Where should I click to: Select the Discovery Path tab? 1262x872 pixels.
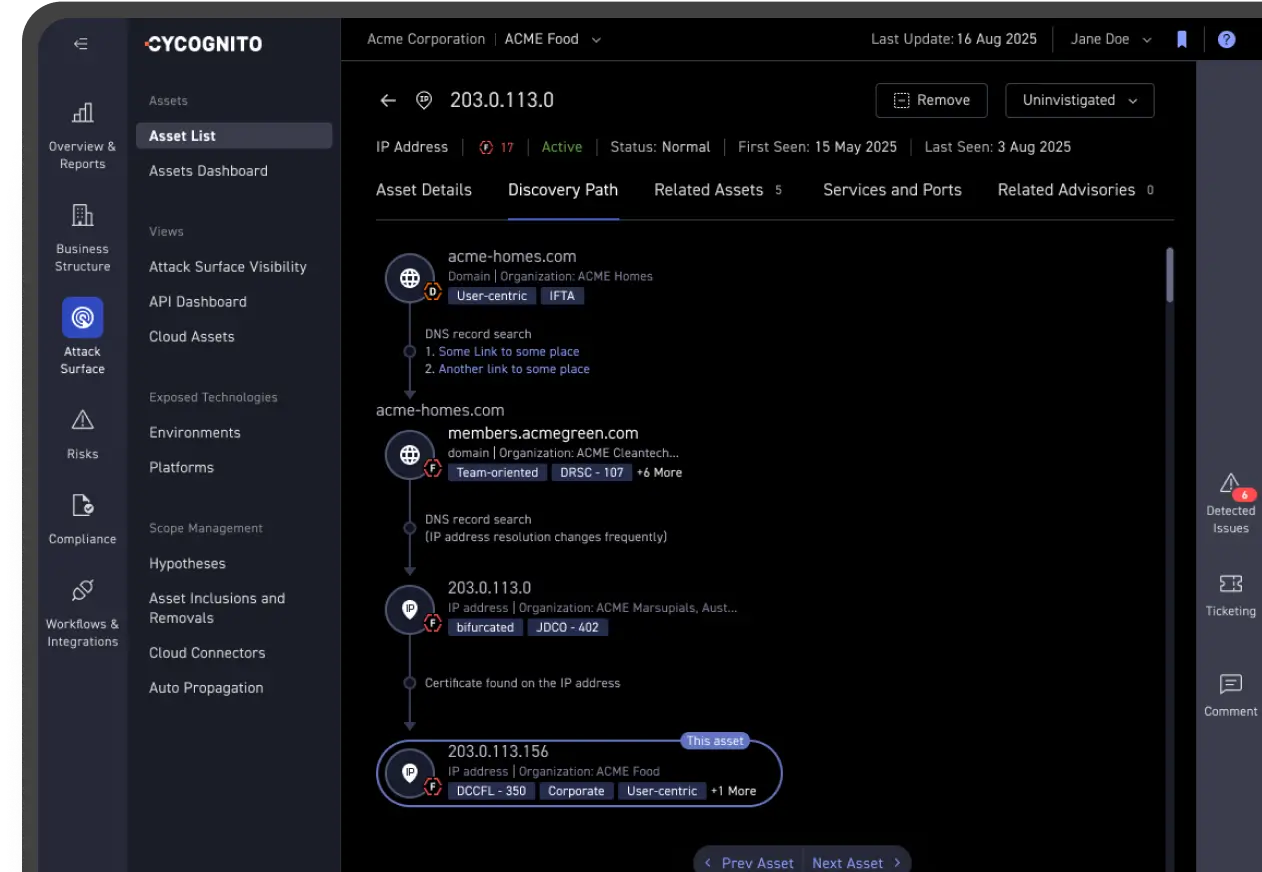563,190
